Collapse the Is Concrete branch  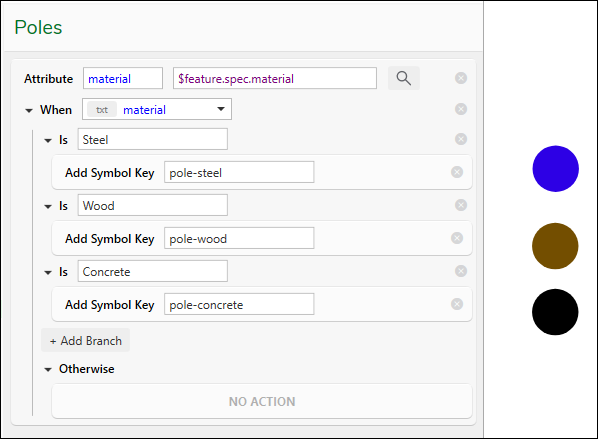(x=48, y=273)
